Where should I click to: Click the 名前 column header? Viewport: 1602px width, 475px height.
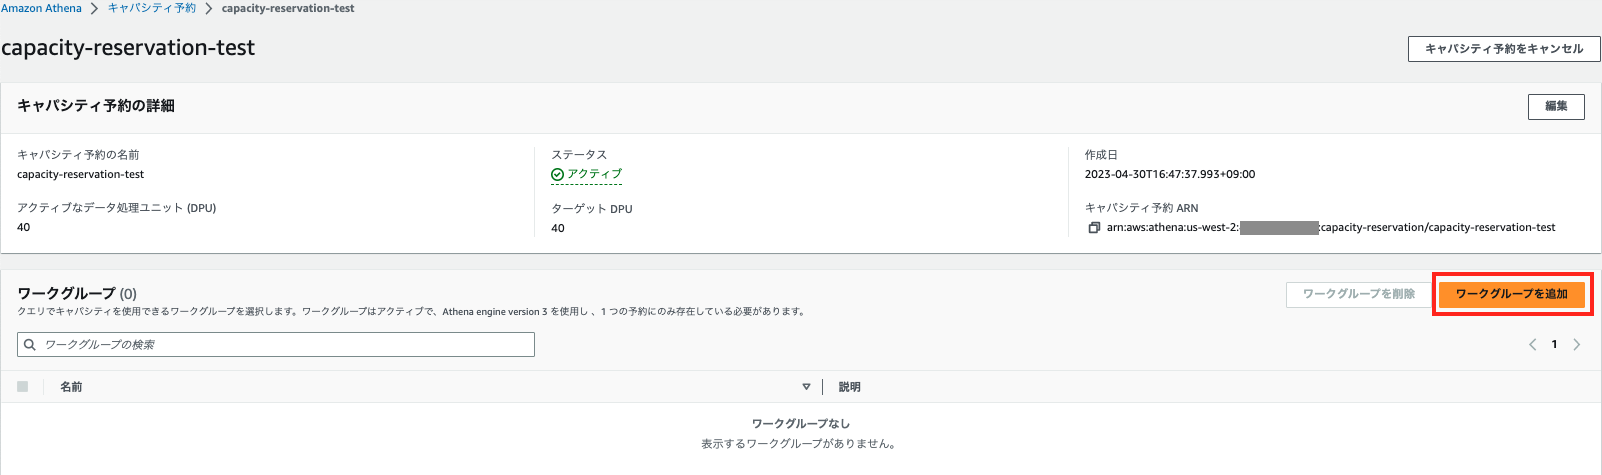click(x=71, y=387)
